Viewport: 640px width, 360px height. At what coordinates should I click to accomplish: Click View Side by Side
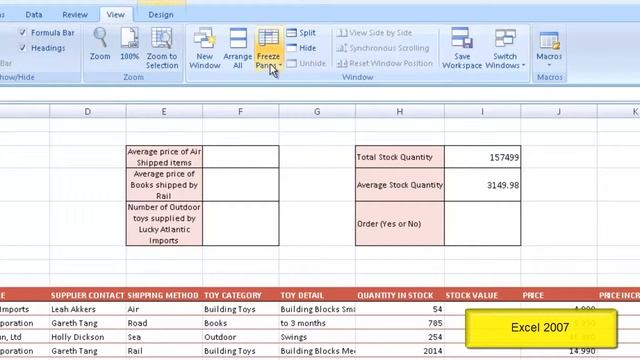(x=374, y=33)
